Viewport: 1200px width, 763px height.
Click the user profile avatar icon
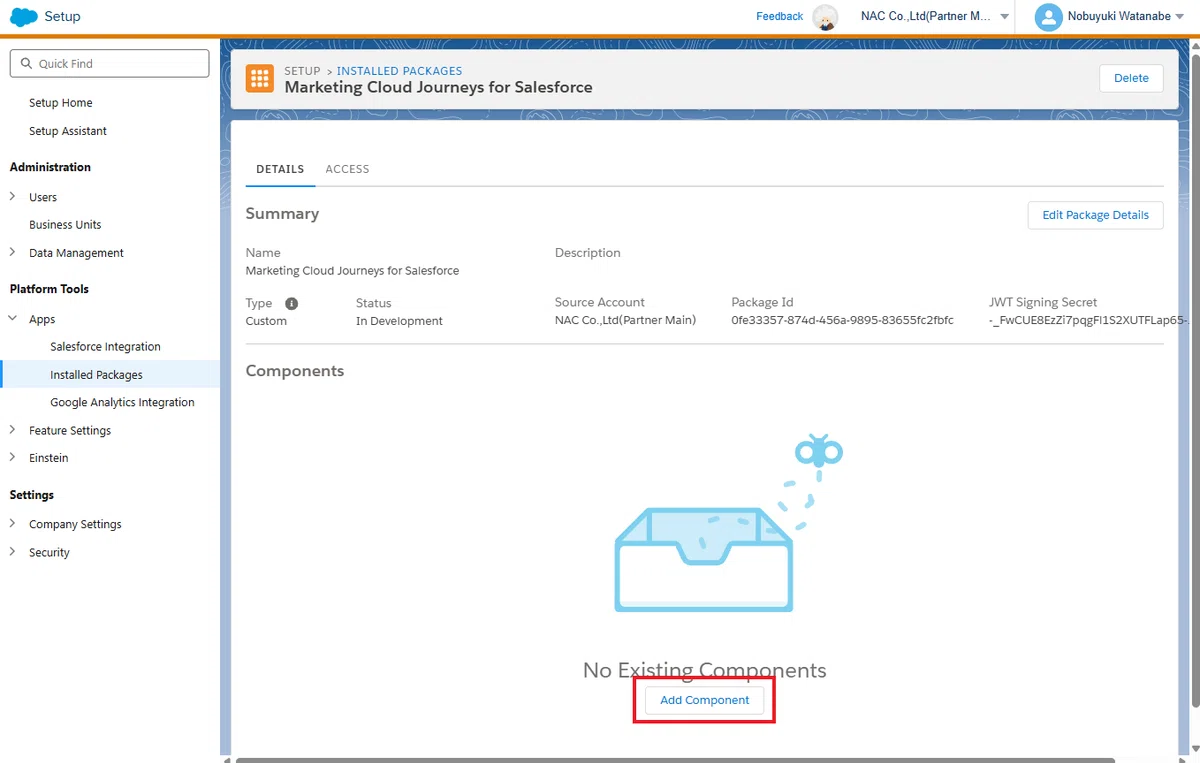(x=1048, y=17)
